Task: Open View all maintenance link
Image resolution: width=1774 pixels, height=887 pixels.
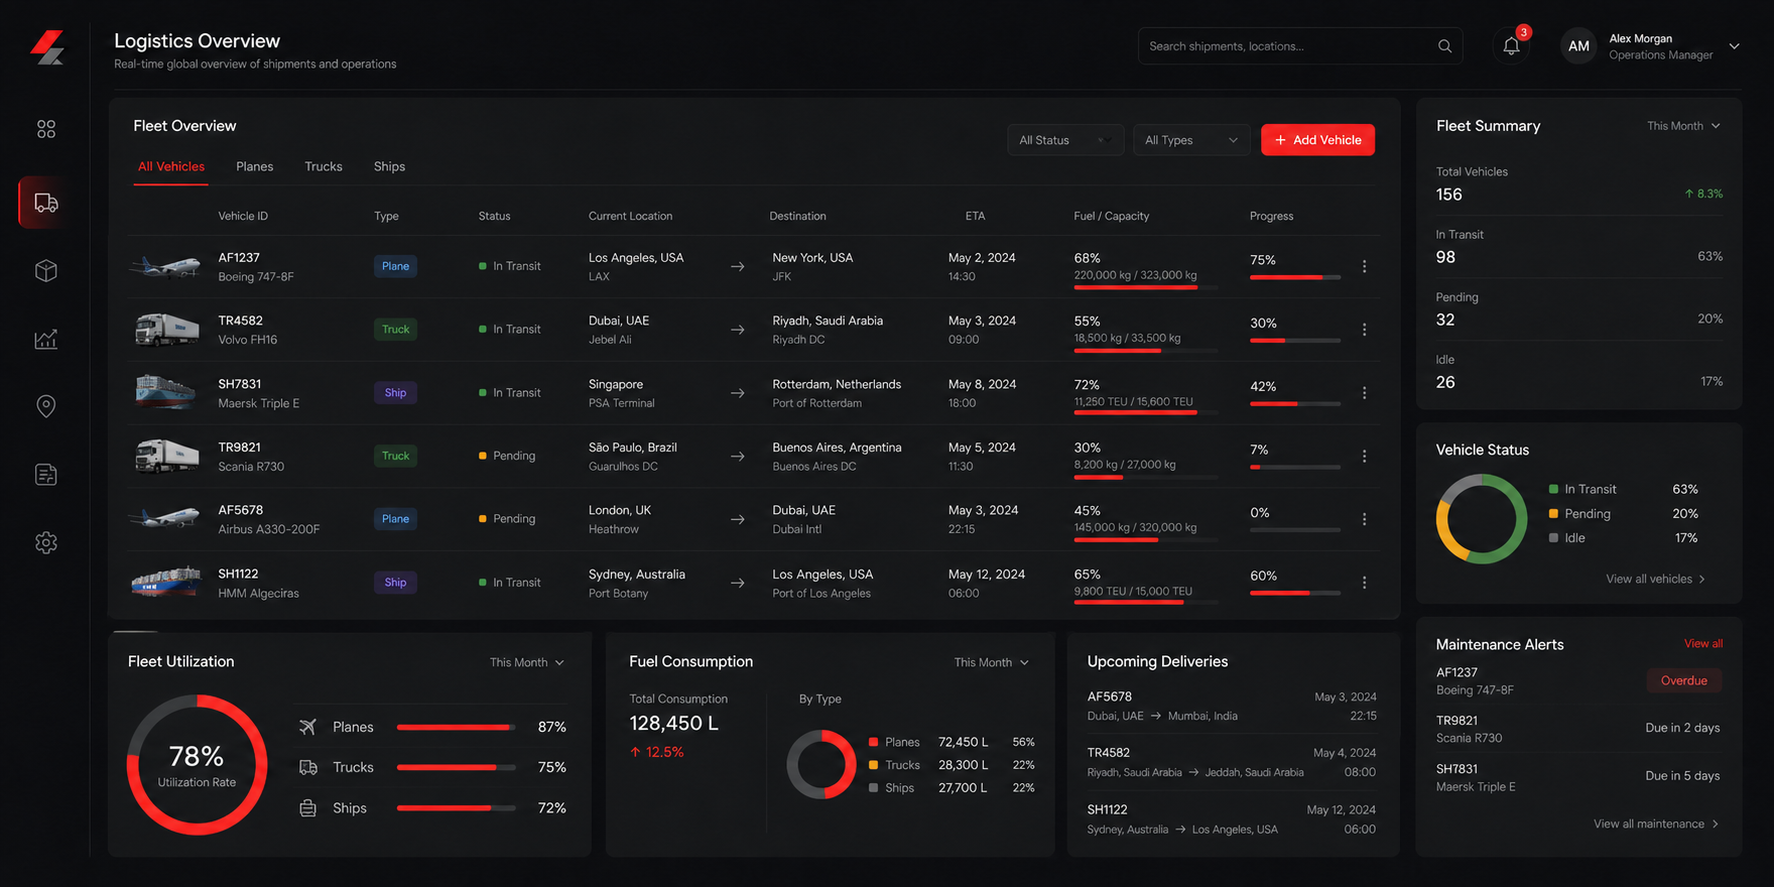Action: click(1656, 824)
